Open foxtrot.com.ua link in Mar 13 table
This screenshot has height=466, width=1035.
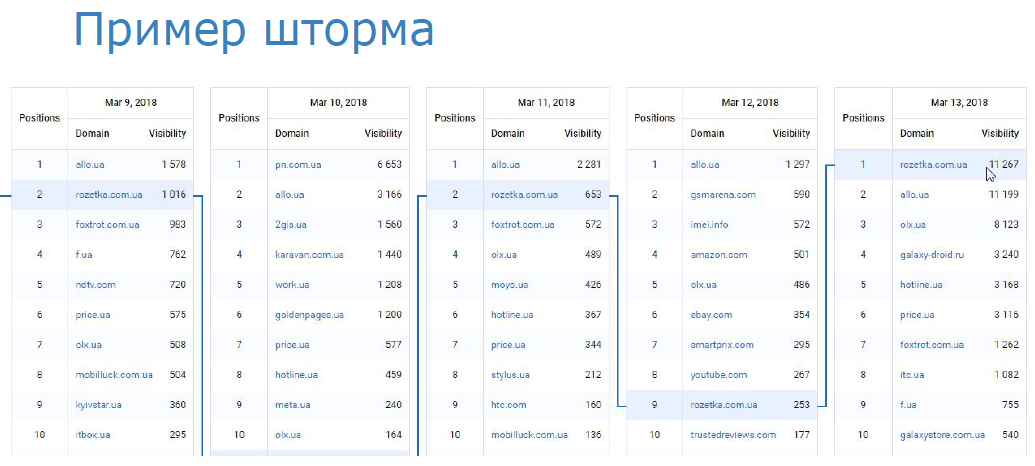(932, 345)
